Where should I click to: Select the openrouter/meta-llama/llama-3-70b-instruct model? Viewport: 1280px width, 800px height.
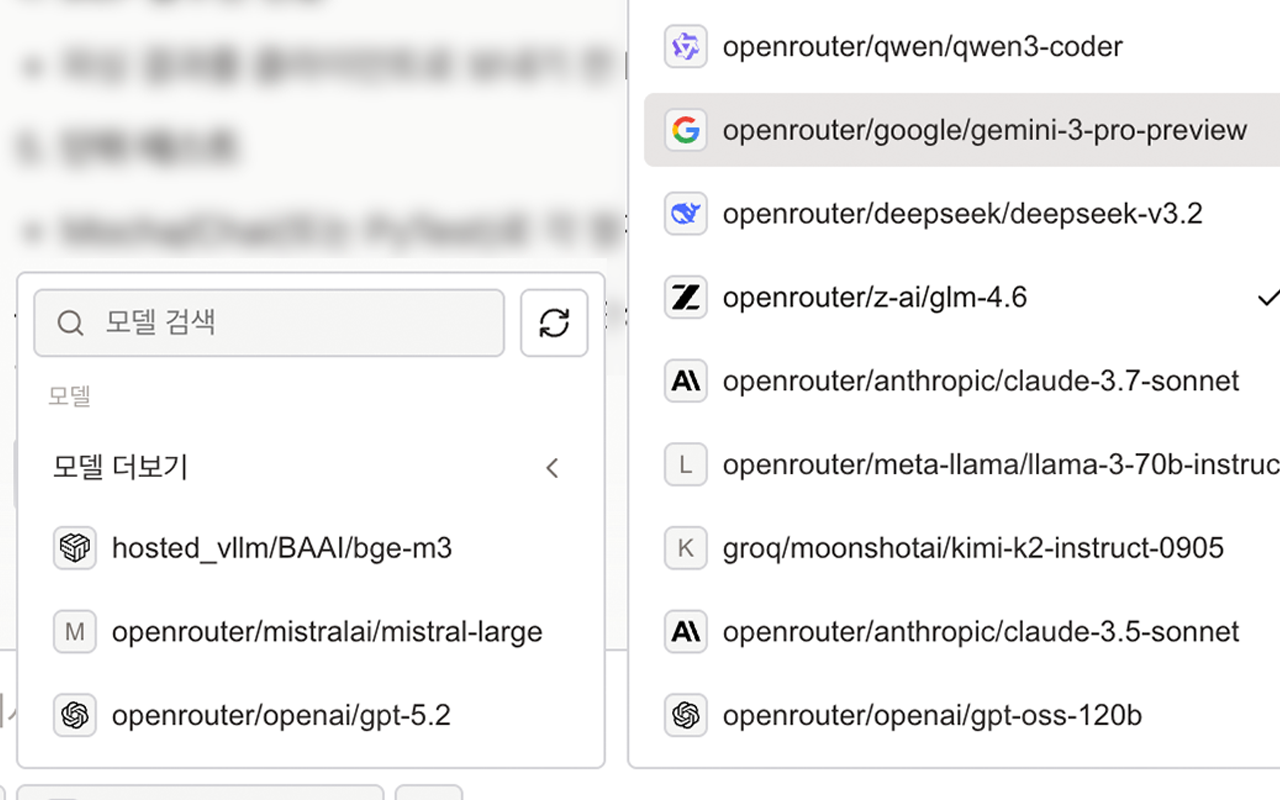[962, 464]
